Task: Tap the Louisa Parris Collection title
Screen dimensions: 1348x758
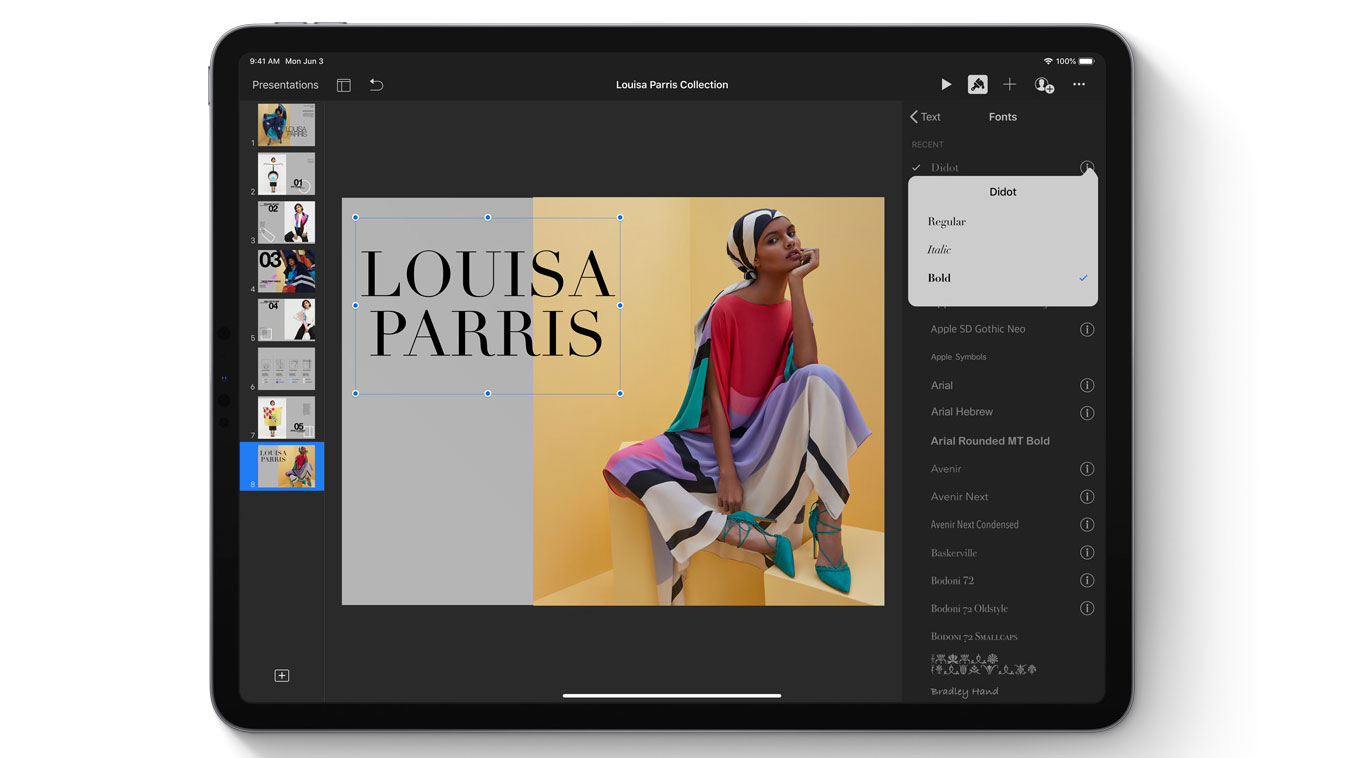Action: (672, 85)
